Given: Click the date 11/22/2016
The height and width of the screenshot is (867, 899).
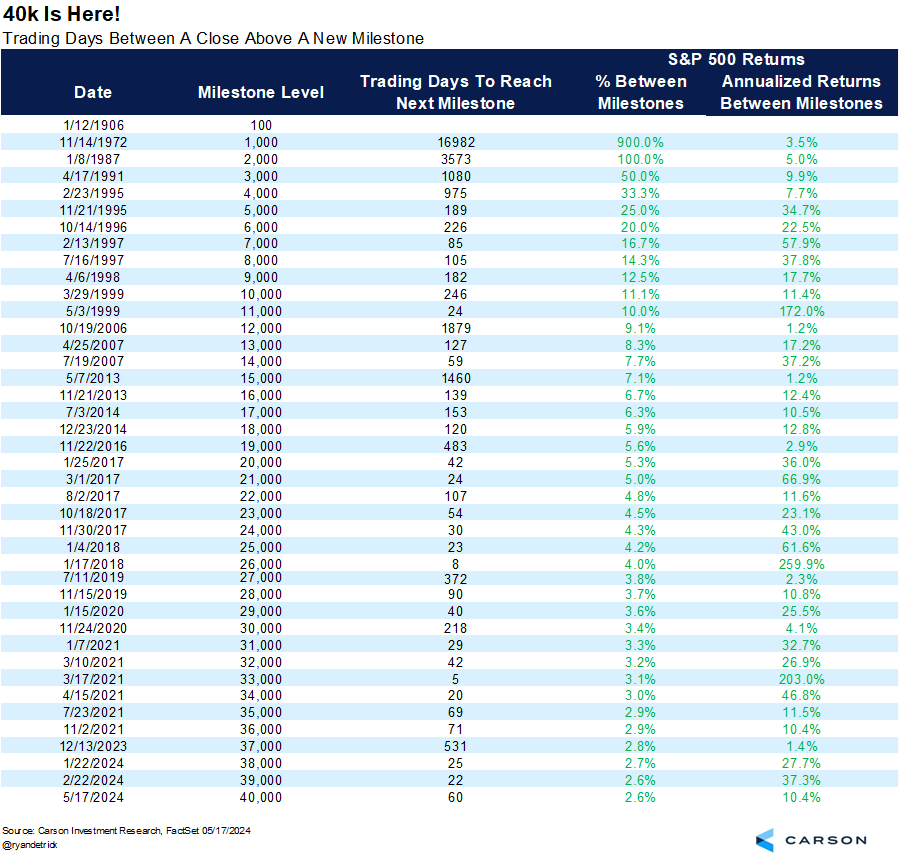Looking at the screenshot, I should [93, 446].
